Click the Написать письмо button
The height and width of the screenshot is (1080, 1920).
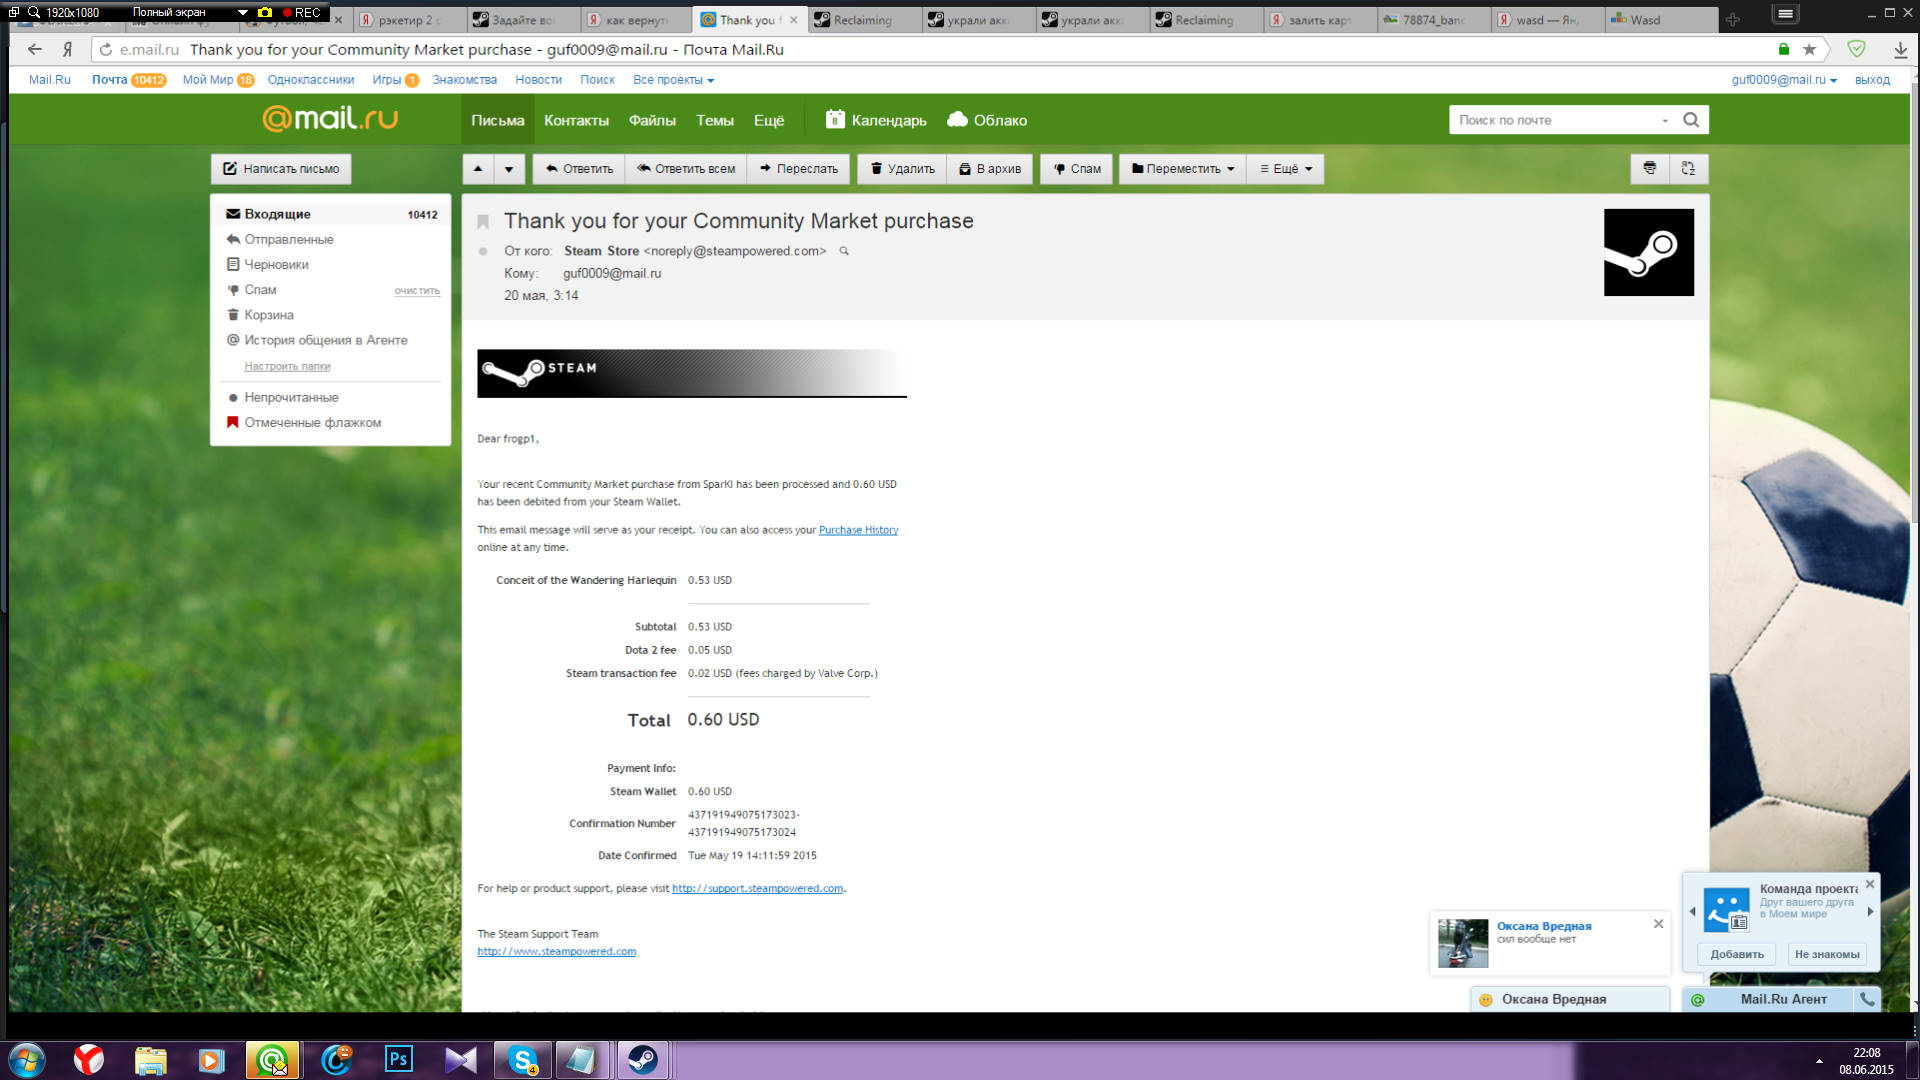point(281,169)
